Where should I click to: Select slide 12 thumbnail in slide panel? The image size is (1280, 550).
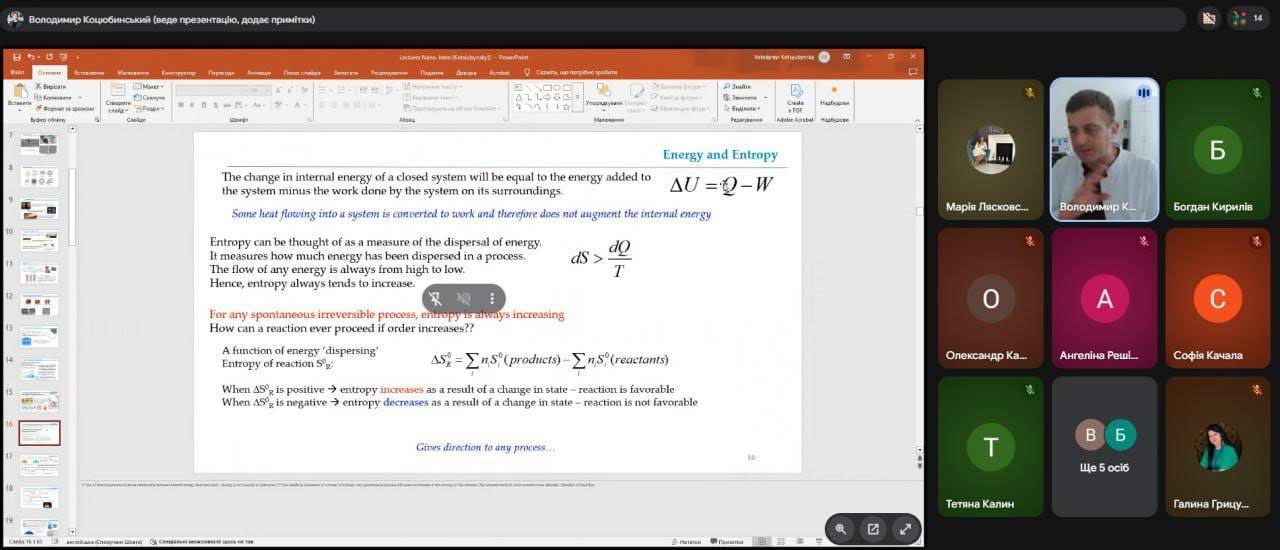pyautogui.click(x=39, y=305)
